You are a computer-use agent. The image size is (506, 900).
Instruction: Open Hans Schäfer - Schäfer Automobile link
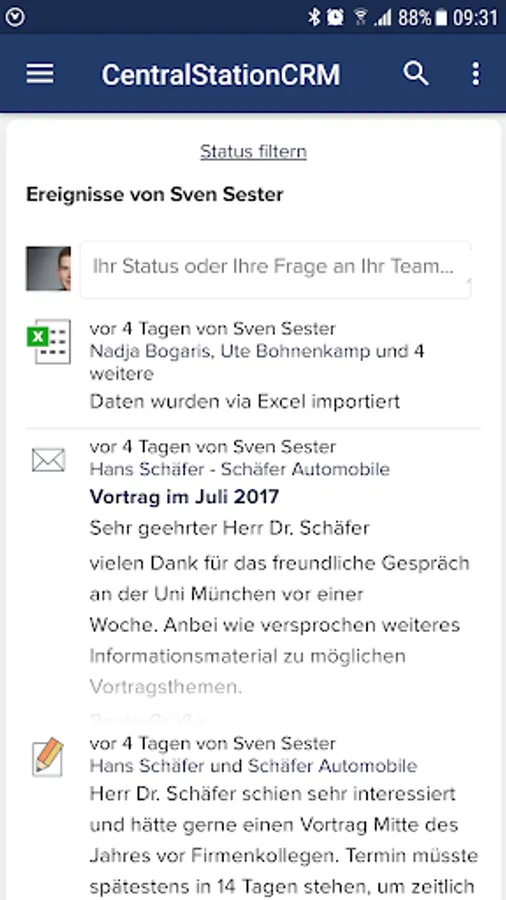[x=240, y=470]
